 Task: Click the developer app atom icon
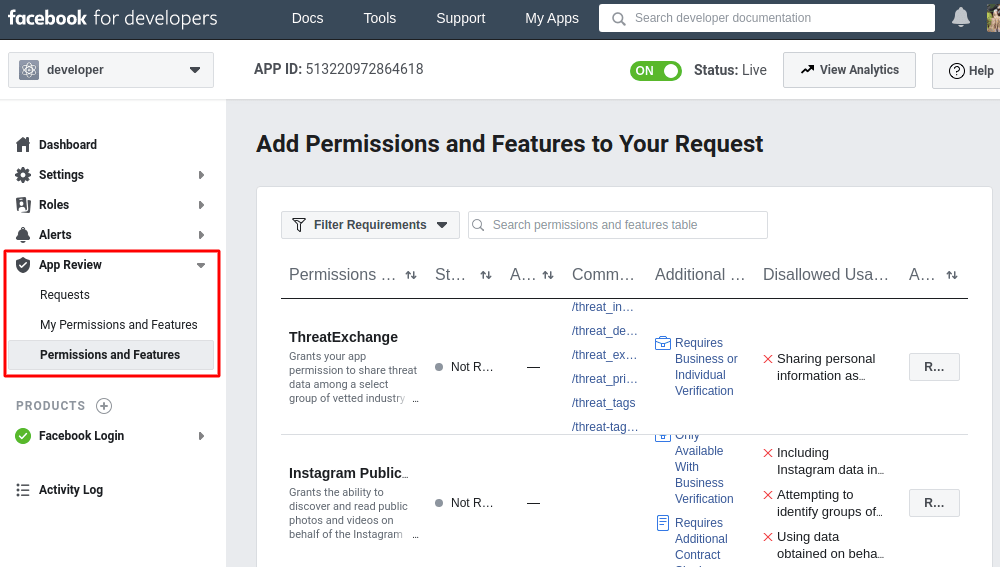coord(29,70)
